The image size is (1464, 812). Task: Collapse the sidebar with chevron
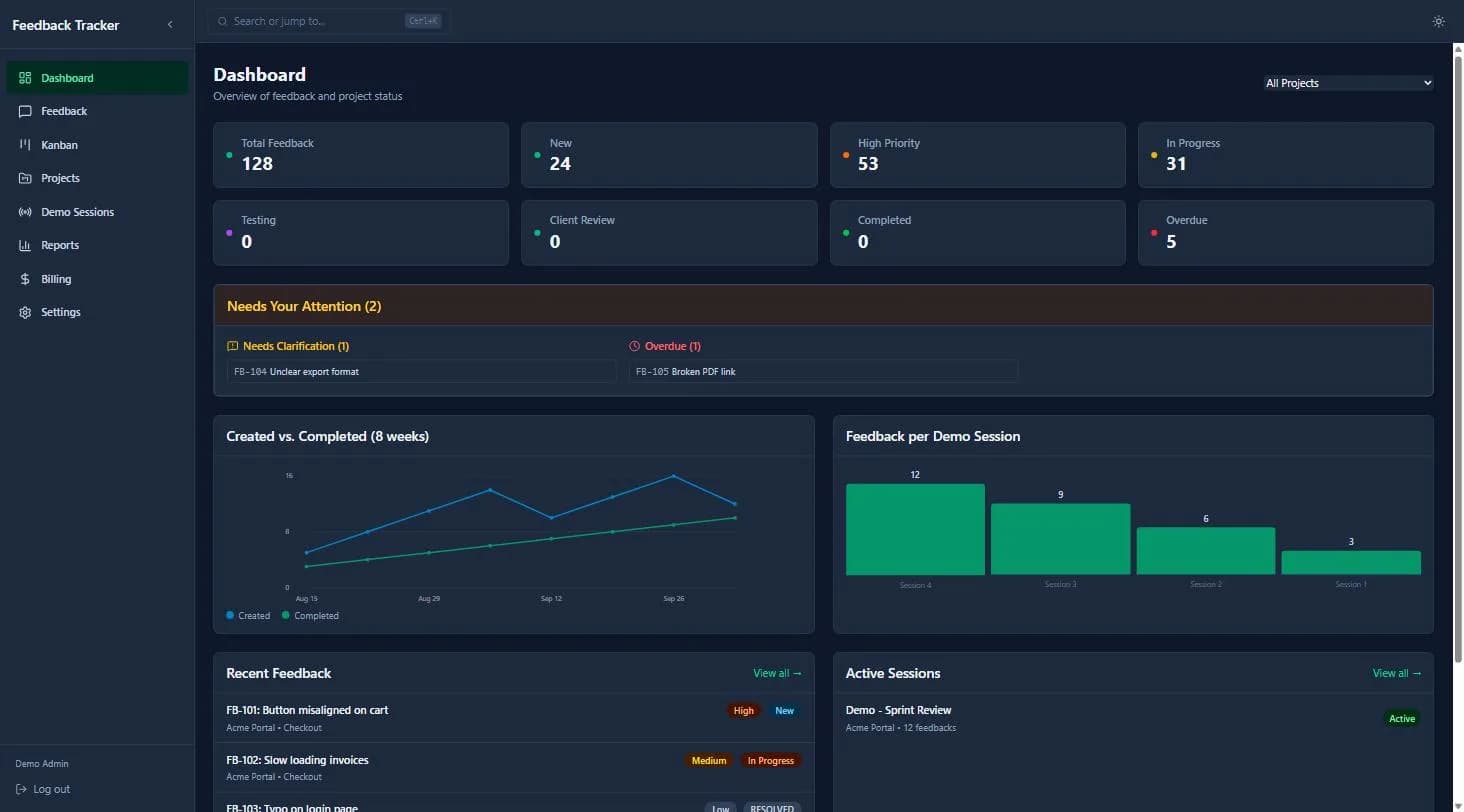pos(170,24)
